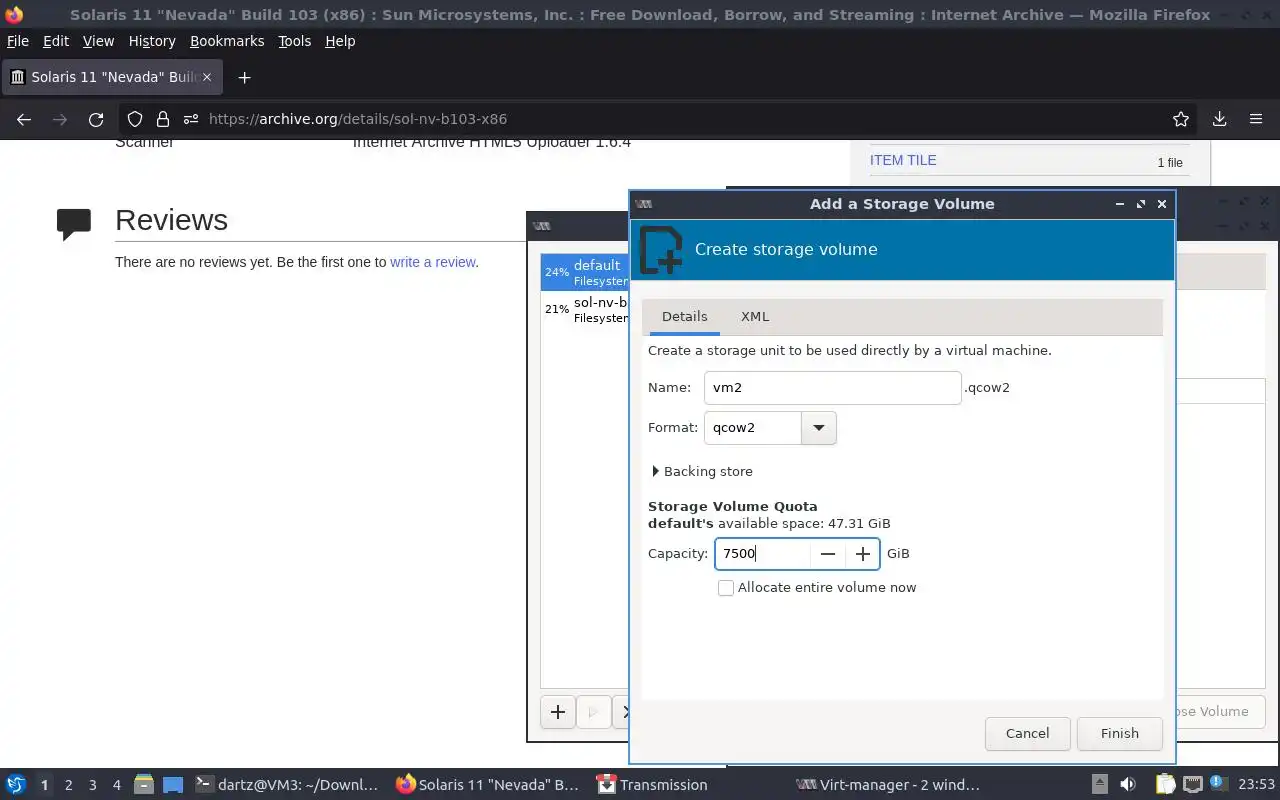
Task: Open the site permissions icon in address bar
Action: pyautogui.click(x=191, y=119)
